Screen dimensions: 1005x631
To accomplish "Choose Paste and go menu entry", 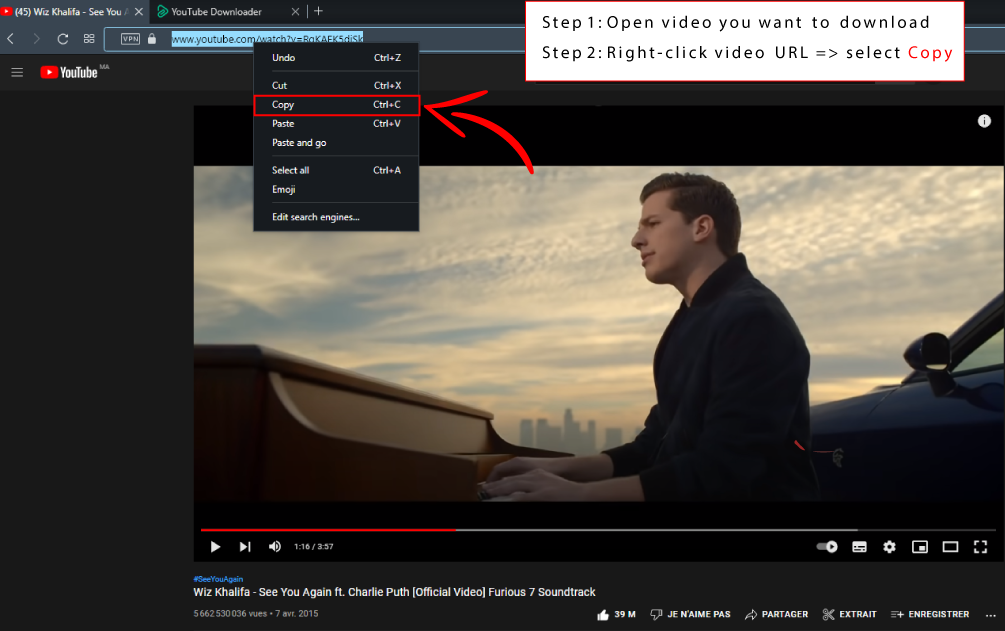I will pyautogui.click(x=336, y=142).
